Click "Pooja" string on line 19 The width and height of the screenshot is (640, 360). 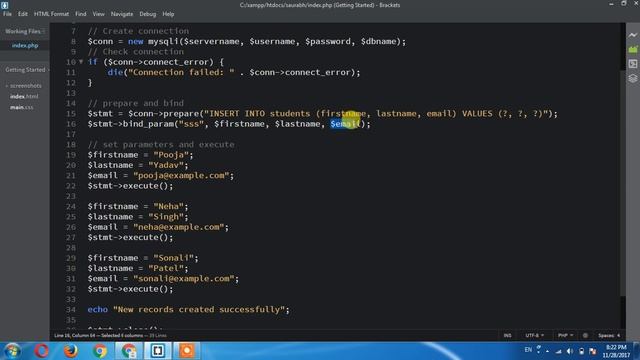[171, 155]
